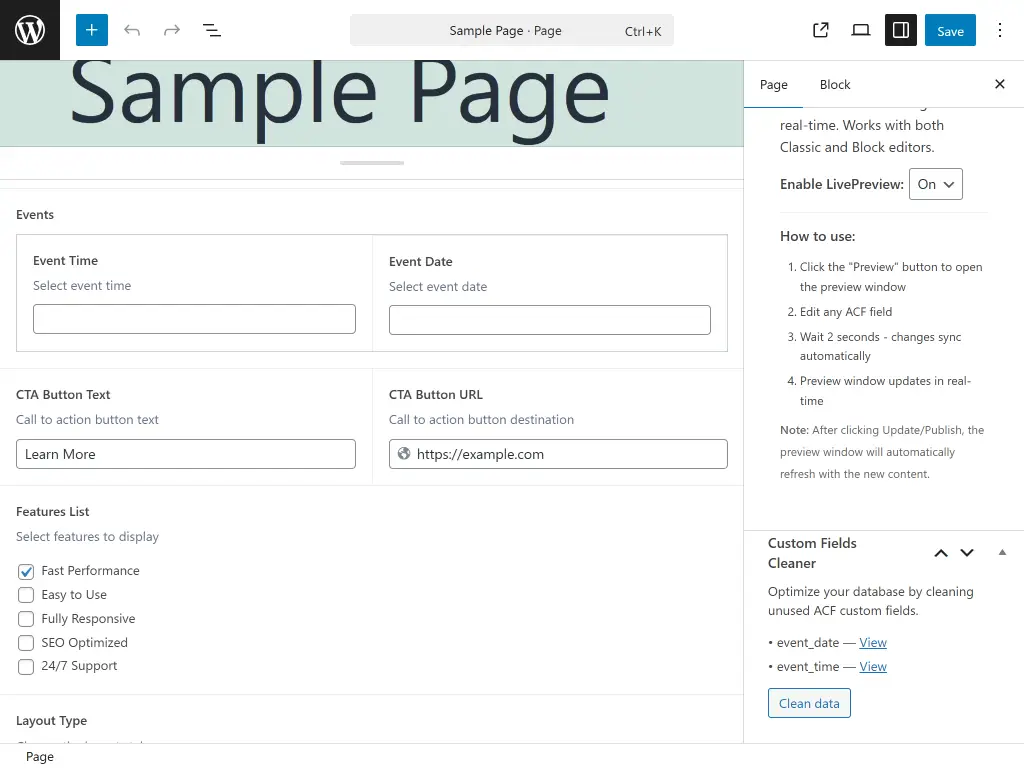Undo the last change
Screen dimensions: 1024x768
click(132, 30)
